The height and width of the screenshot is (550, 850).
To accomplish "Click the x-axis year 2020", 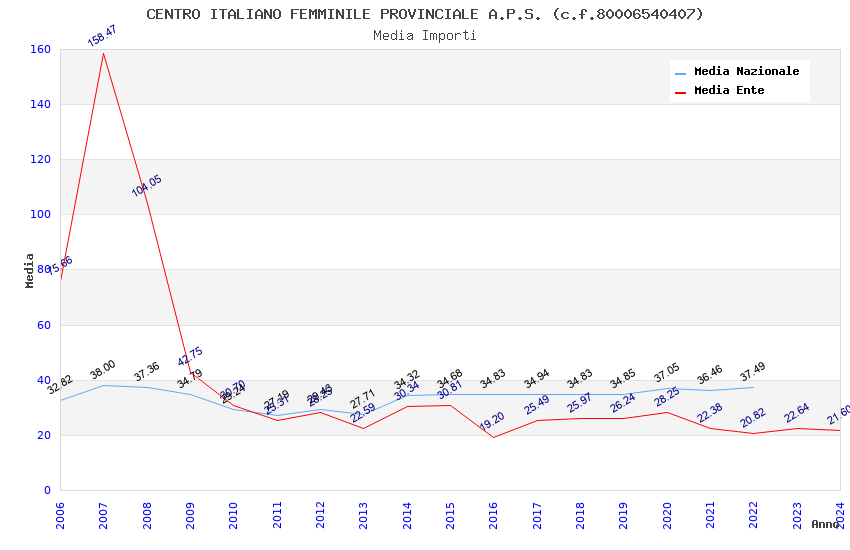I will pyautogui.click(x=666, y=515).
